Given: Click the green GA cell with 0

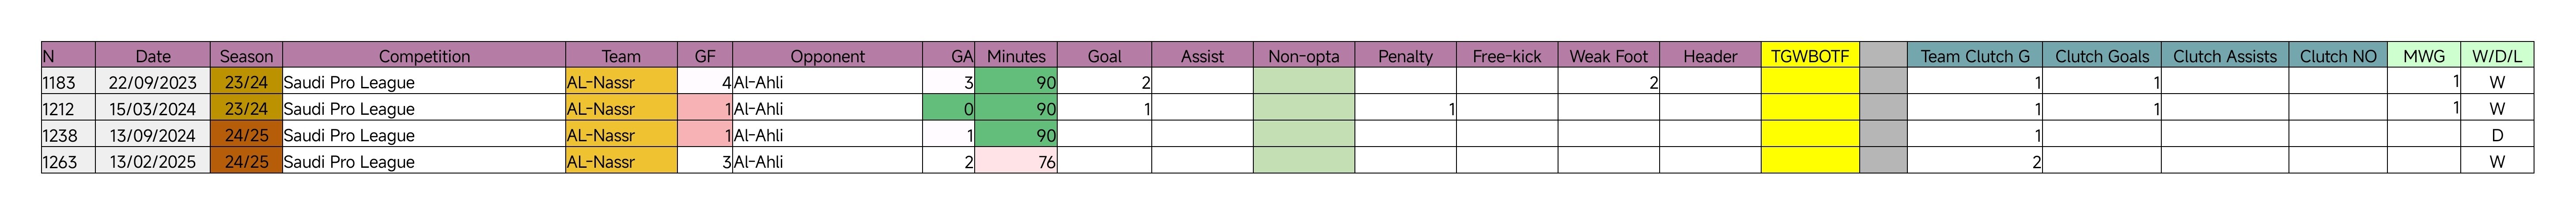Looking at the screenshot, I should click(949, 108).
